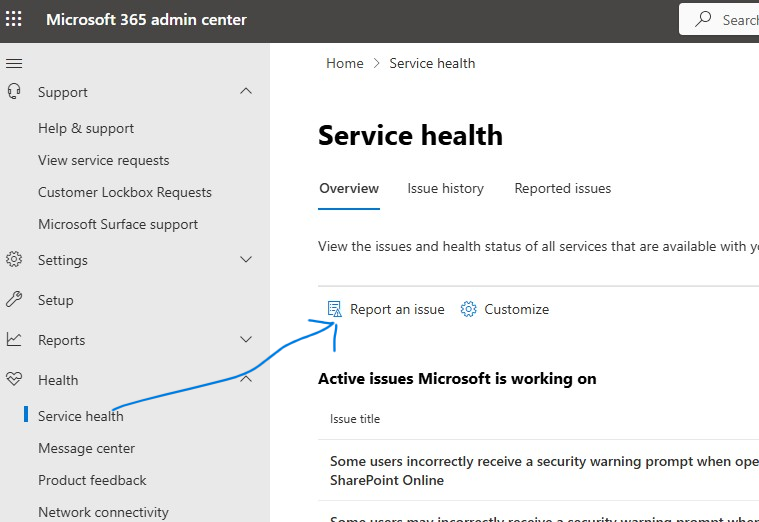This screenshot has height=522, width=759.
Task: Focus the Search input field
Action: 719,19
